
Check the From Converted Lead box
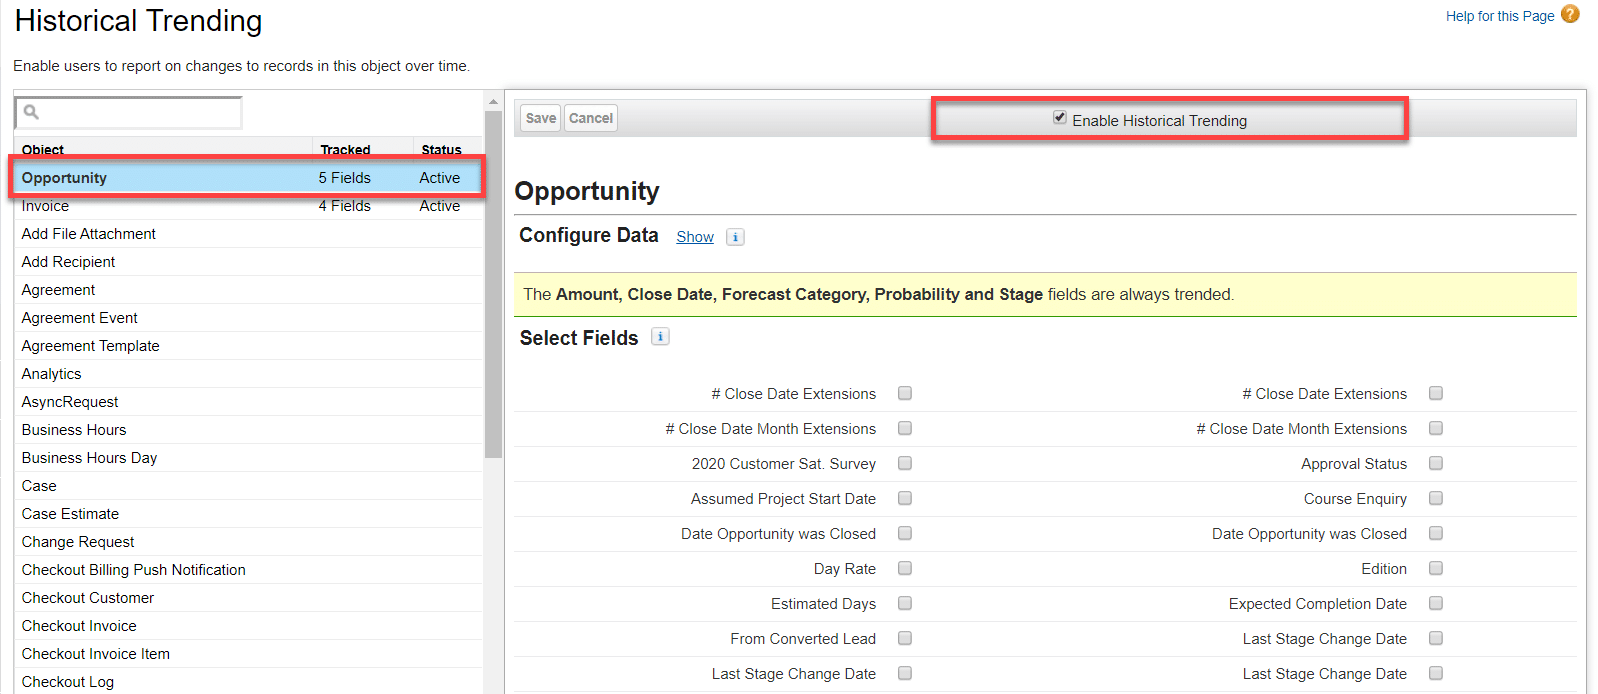pos(905,638)
